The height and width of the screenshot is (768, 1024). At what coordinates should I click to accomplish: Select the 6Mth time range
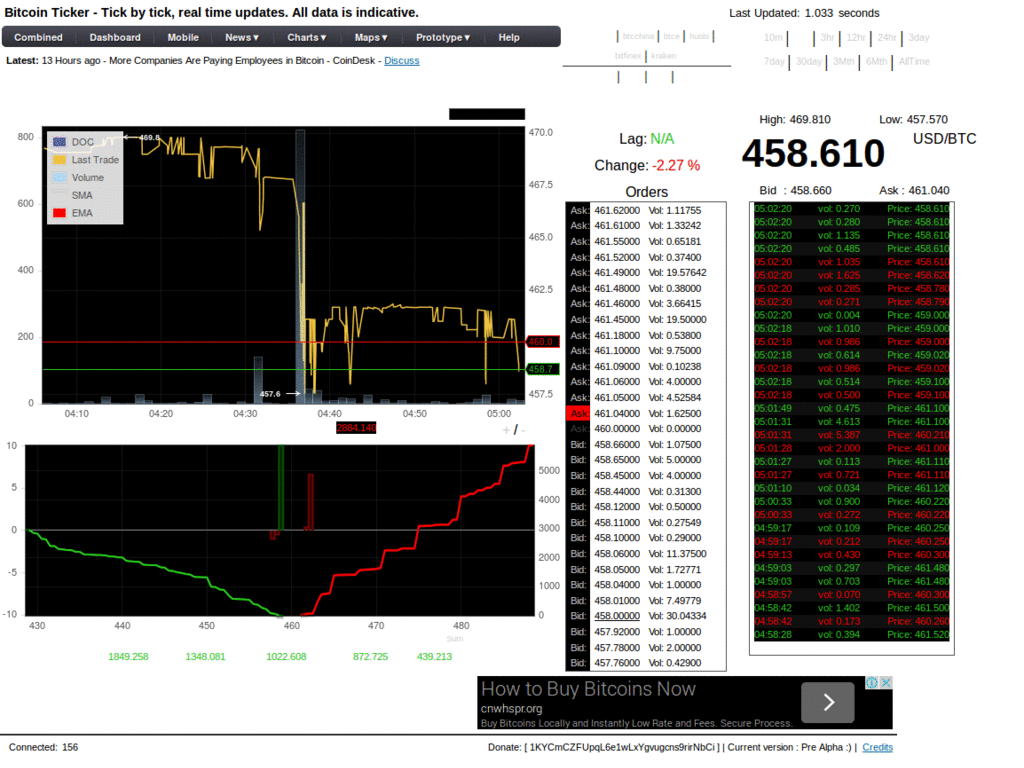click(876, 61)
